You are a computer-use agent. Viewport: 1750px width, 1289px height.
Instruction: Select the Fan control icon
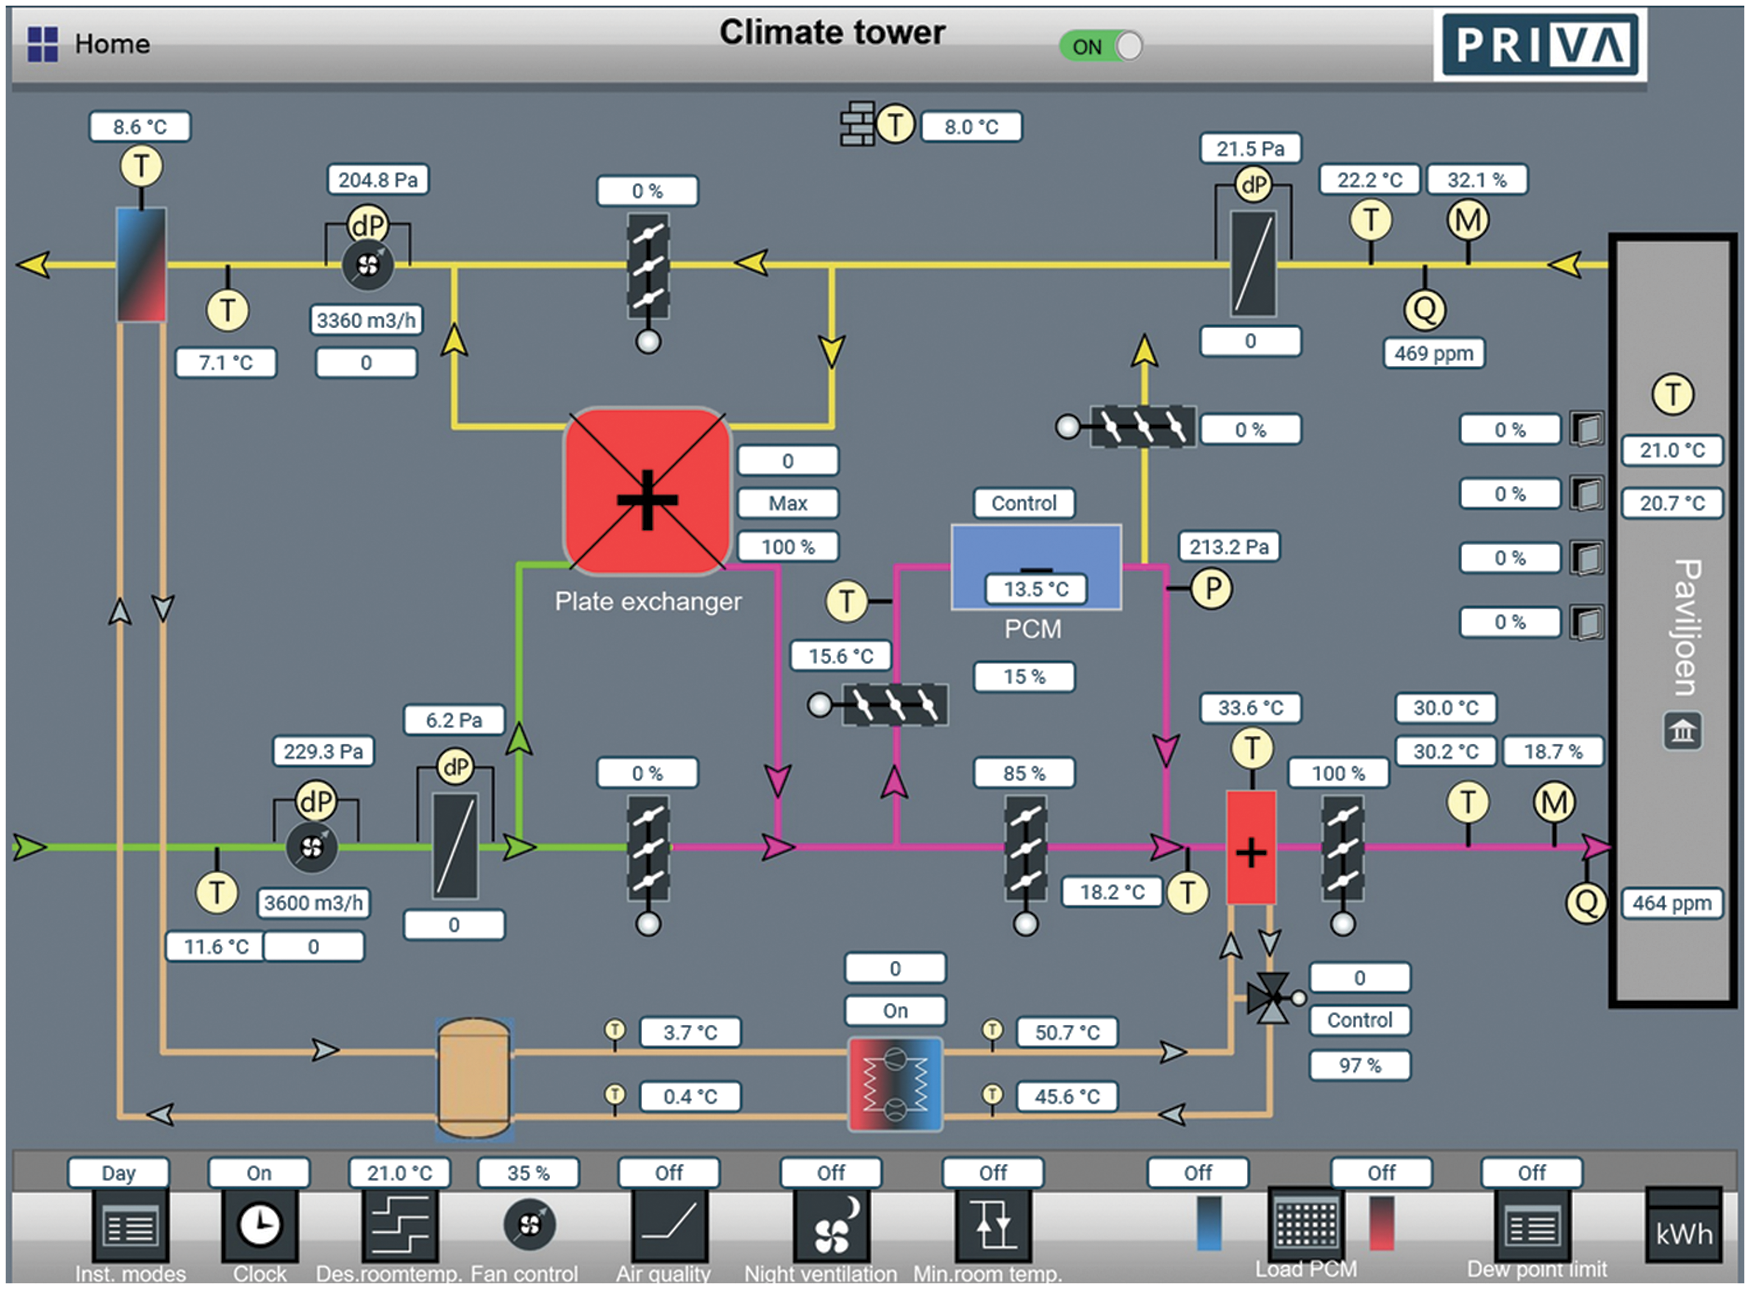tap(529, 1224)
